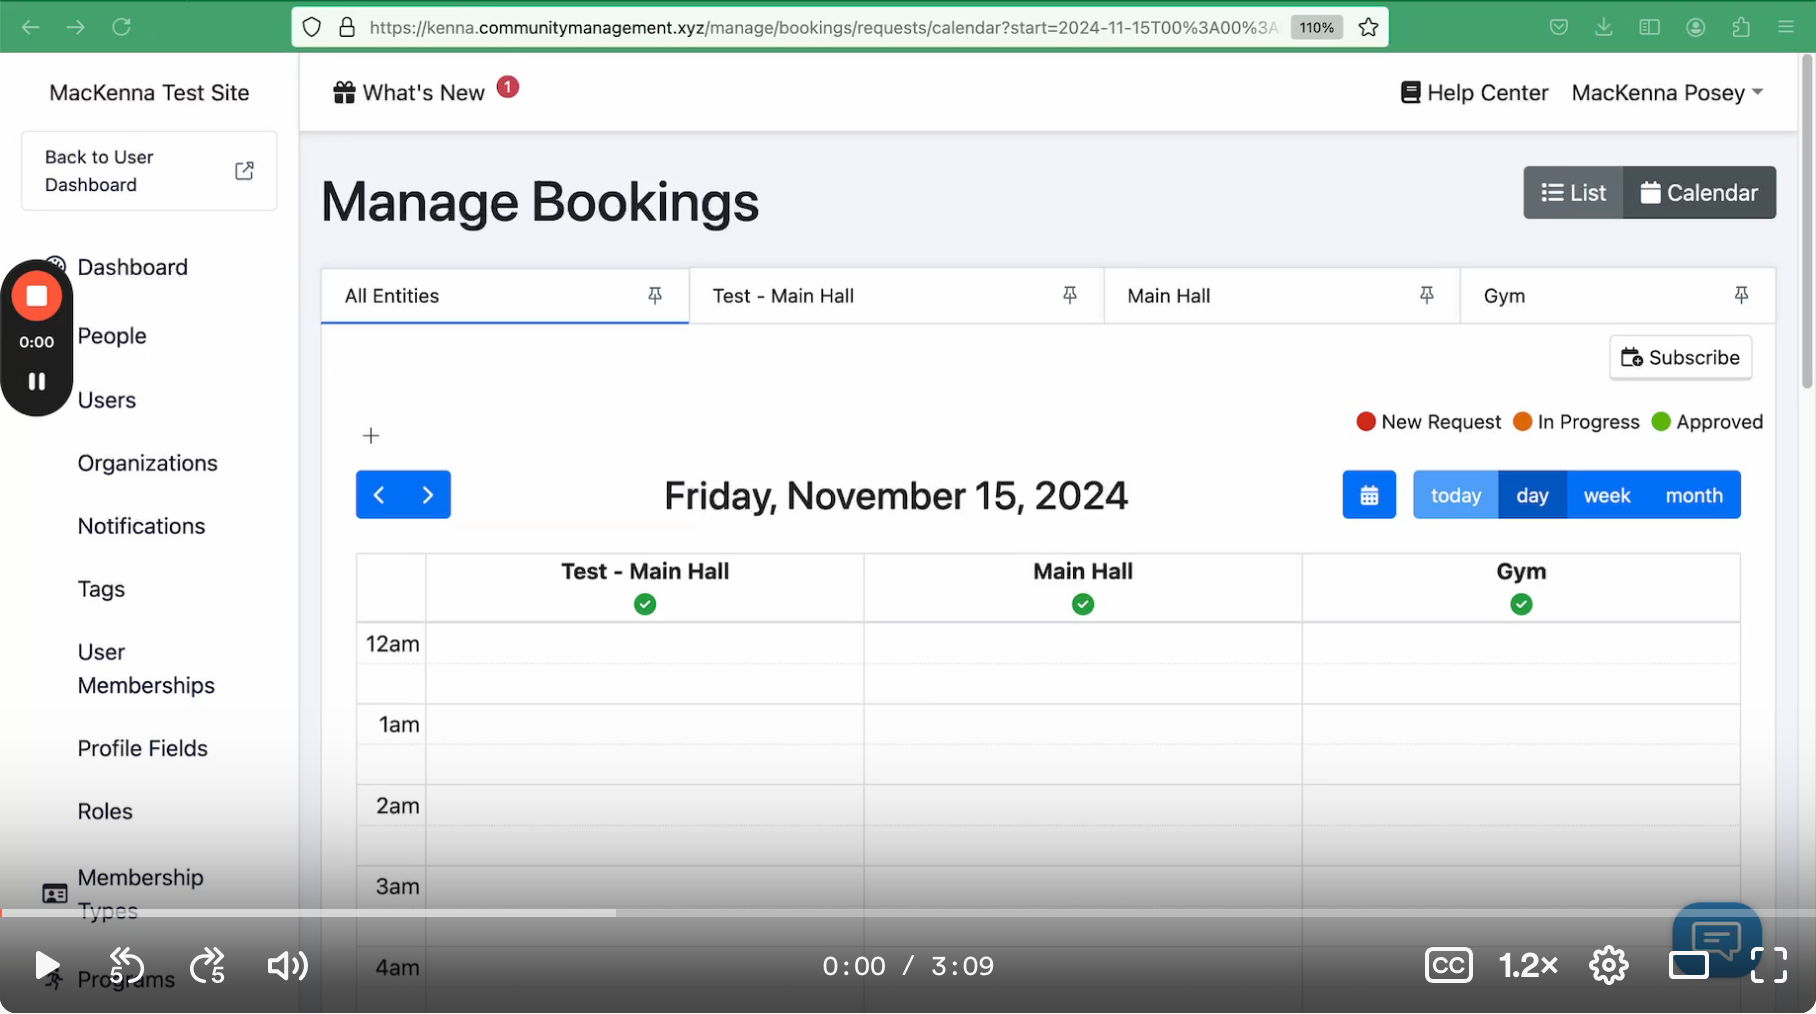Open the date picker calendar button
The width and height of the screenshot is (1816, 1014).
[1369, 495]
